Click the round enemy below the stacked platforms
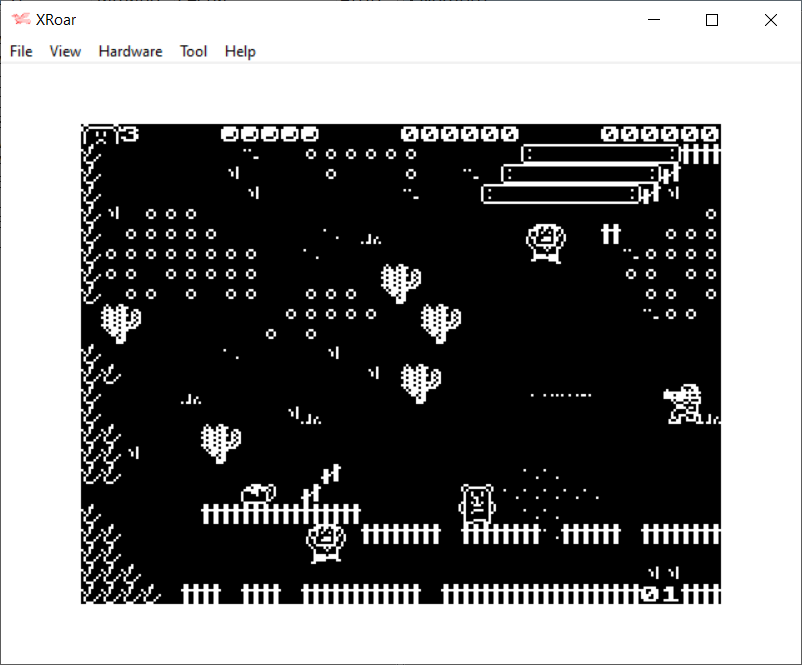Viewport: 802px width, 665px height. pos(546,242)
